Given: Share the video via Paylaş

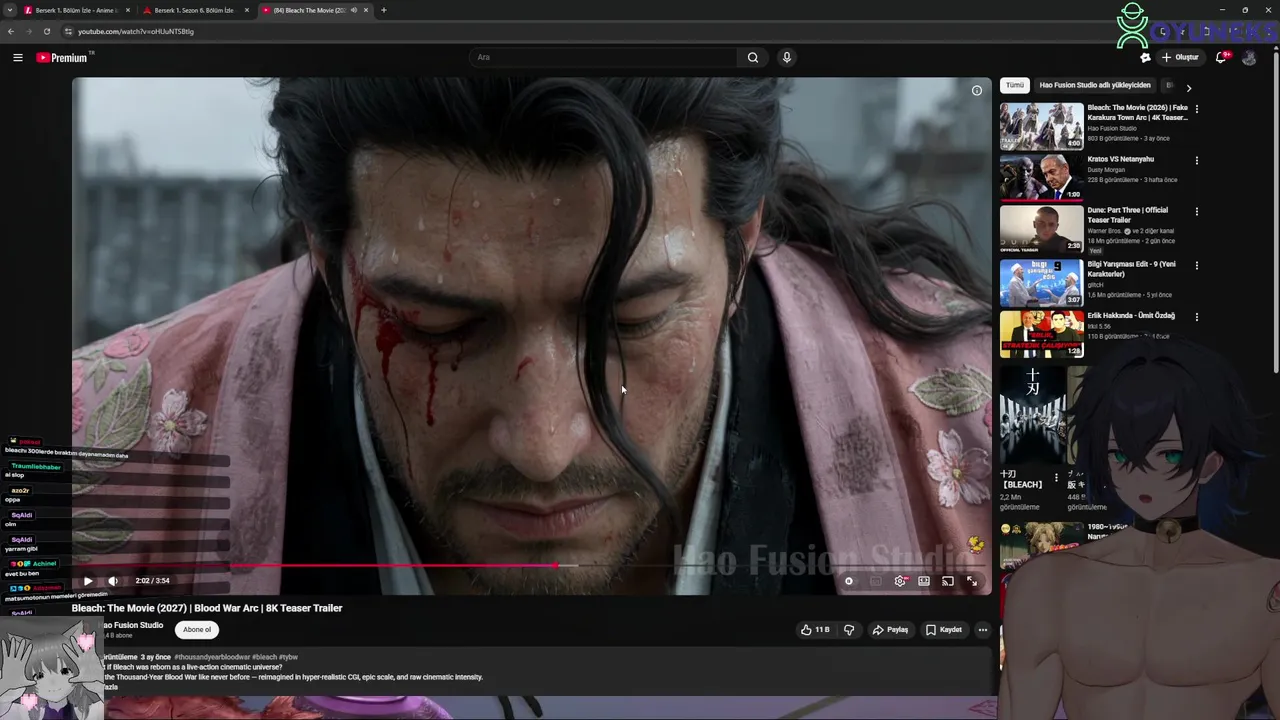Looking at the screenshot, I should 890,630.
